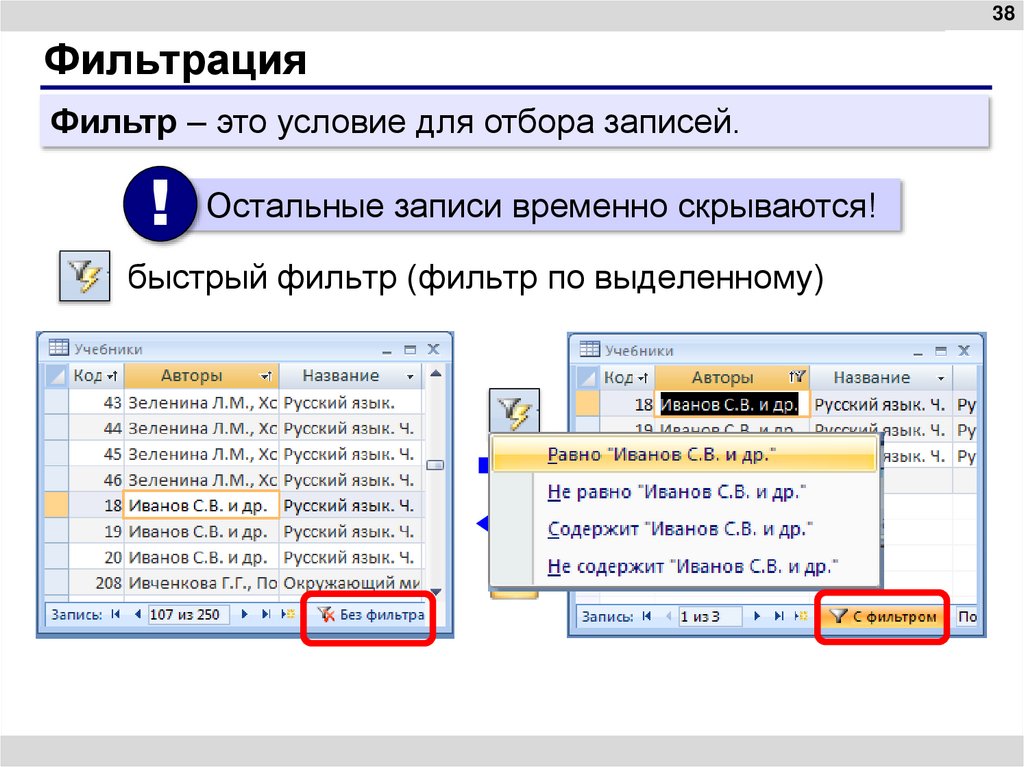Click last record button in right navigator
The width and height of the screenshot is (1024, 767).
click(x=778, y=617)
